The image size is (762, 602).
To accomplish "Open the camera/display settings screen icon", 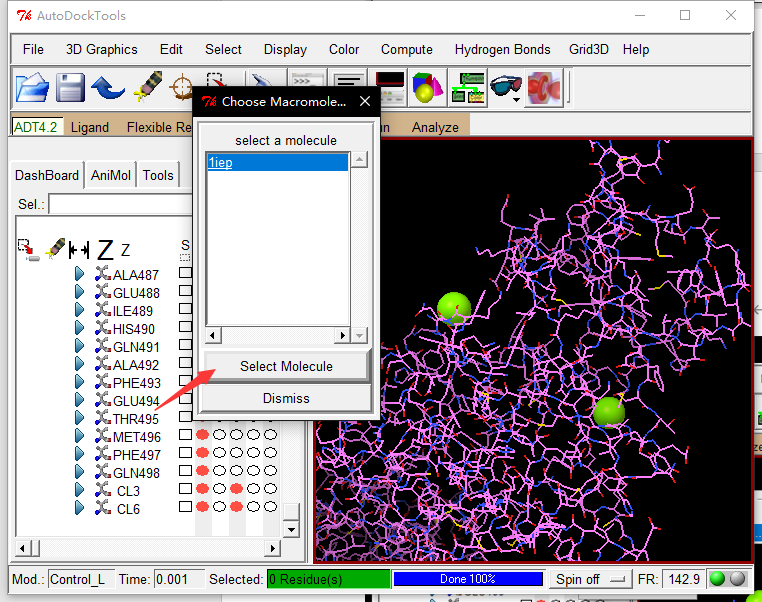I will pos(390,87).
